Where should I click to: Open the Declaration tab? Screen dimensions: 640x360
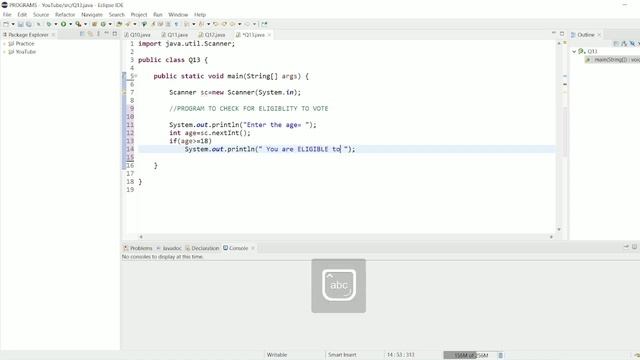click(x=202, y=248)
